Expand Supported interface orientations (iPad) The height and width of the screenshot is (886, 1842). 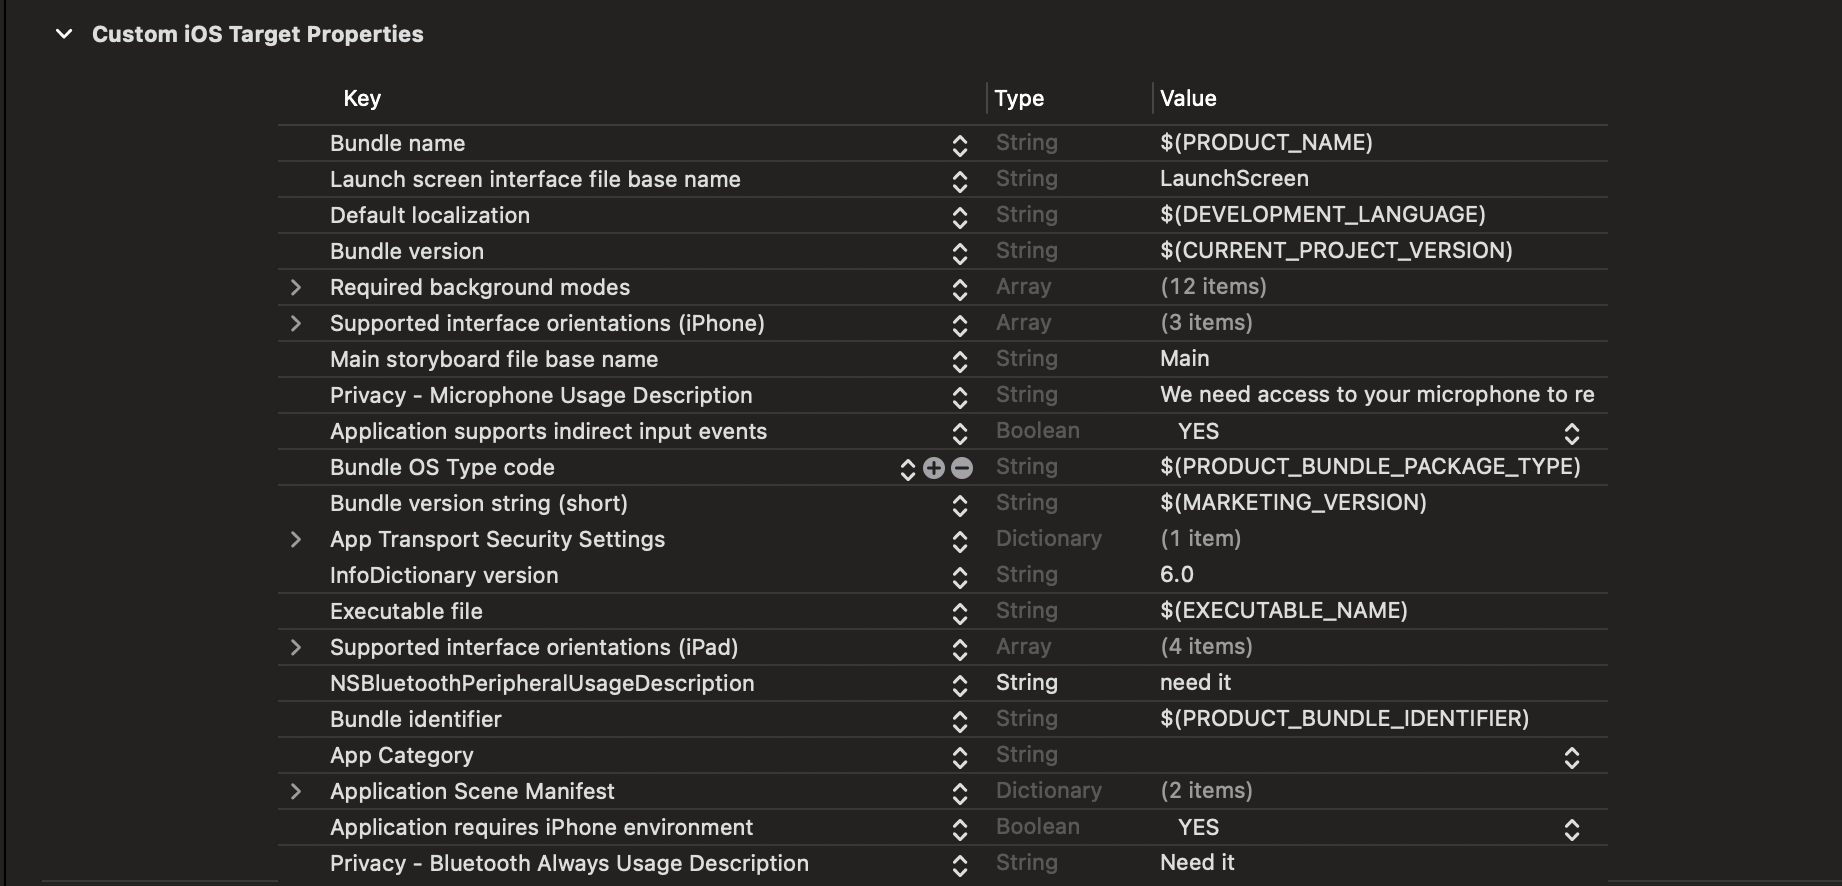(295, 648)
